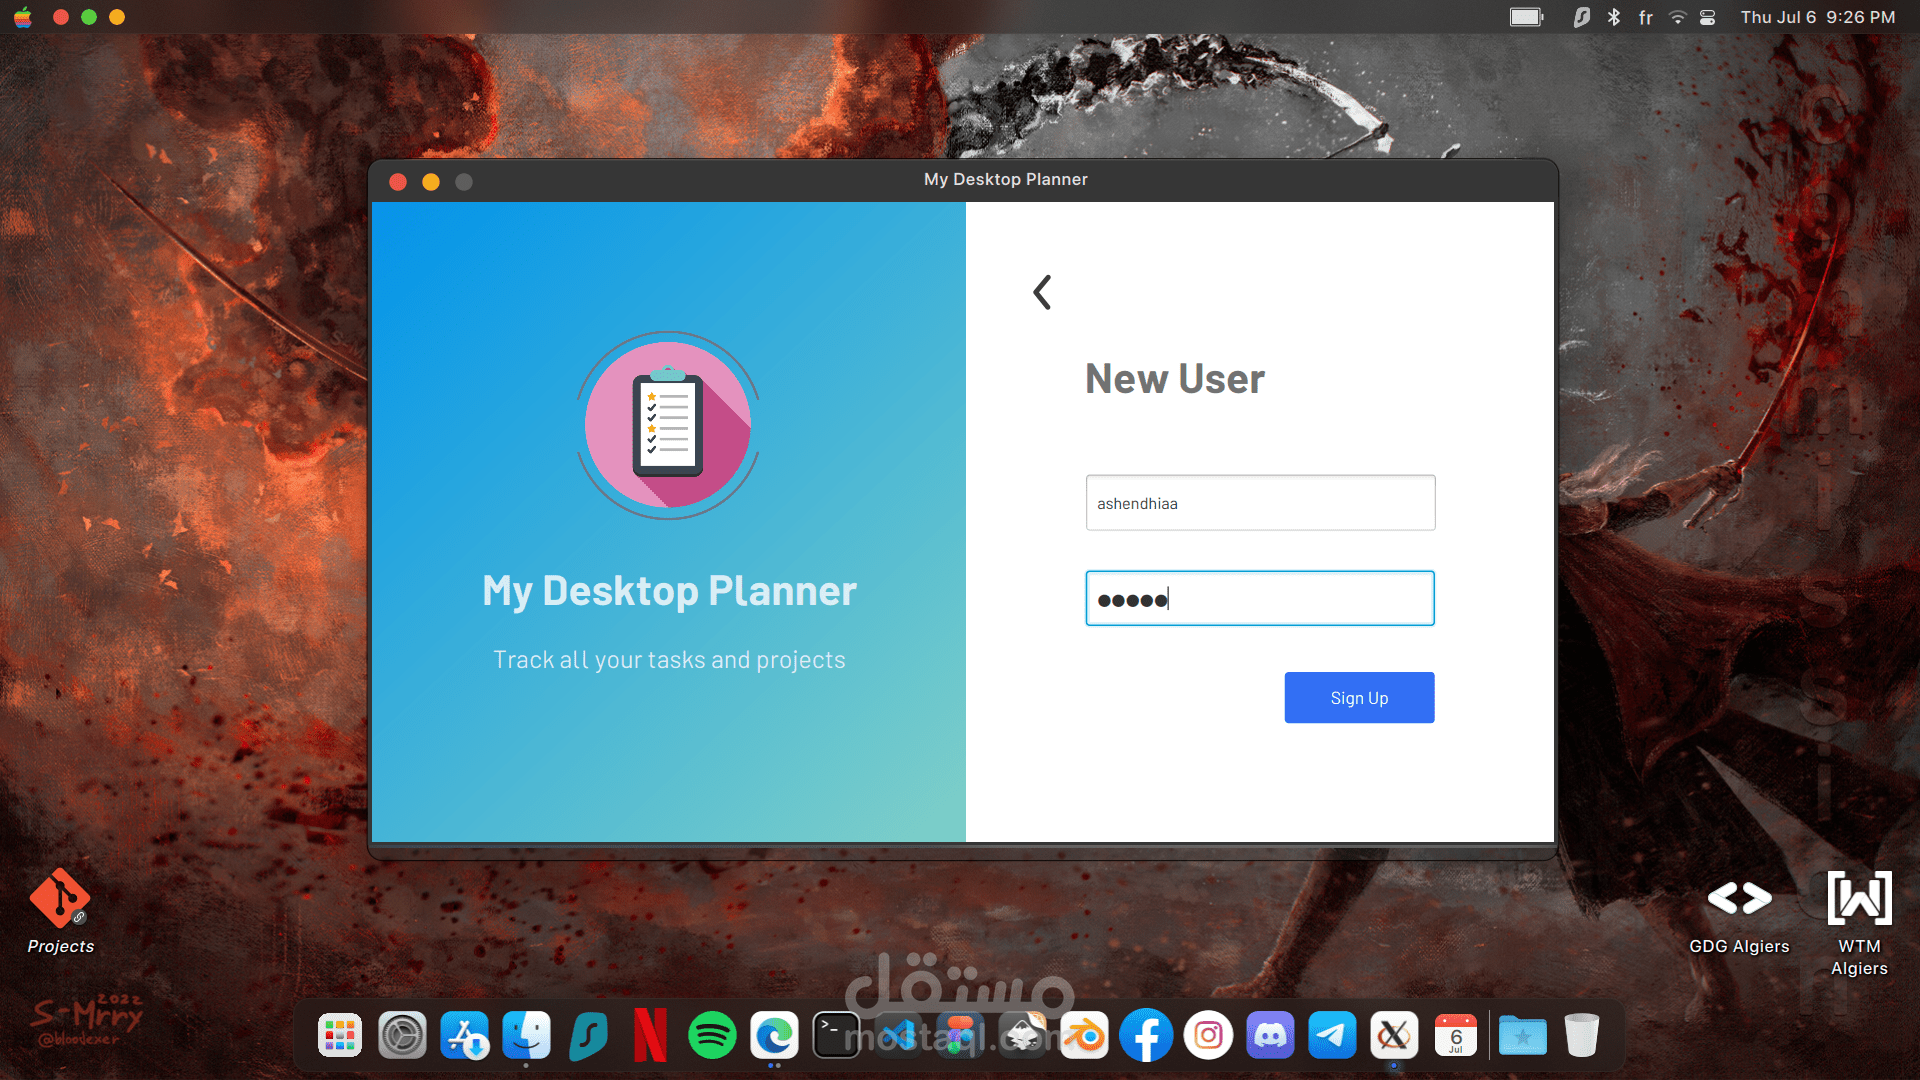Click the Sign Up button
The image size is (1920, 1080).
[1359, 698]
